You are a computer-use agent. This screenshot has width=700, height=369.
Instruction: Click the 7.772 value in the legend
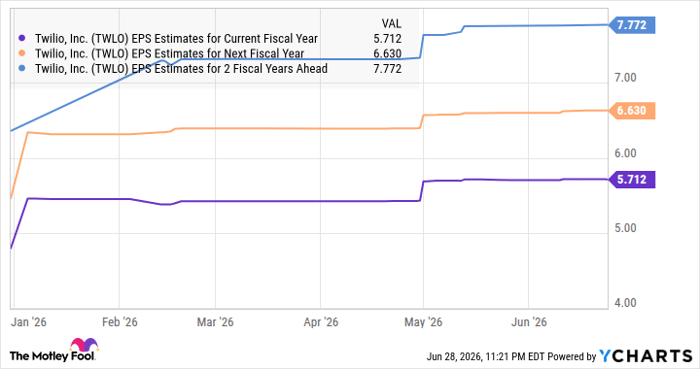(x=388, y=69)
